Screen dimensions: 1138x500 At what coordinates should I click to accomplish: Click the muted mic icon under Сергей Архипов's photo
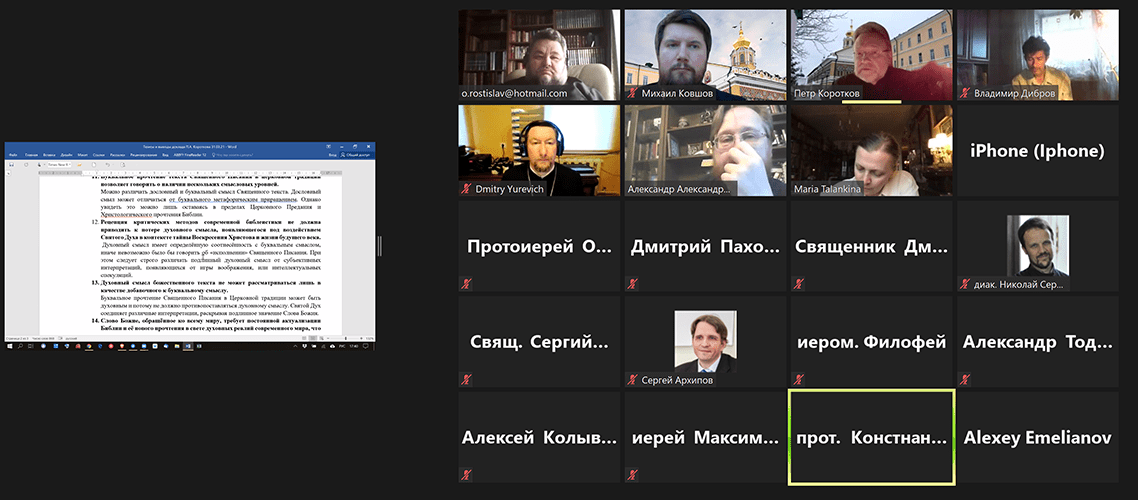(632, 379)
